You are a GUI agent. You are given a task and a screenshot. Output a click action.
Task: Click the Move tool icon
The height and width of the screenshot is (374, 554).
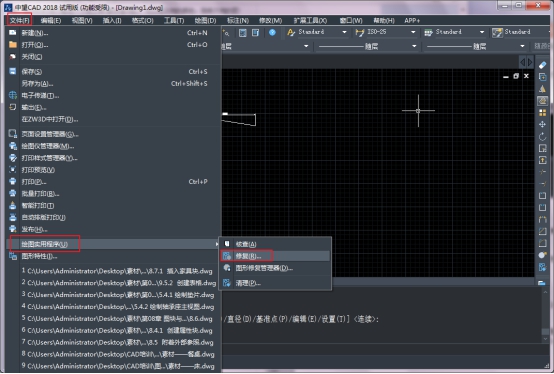542,124
